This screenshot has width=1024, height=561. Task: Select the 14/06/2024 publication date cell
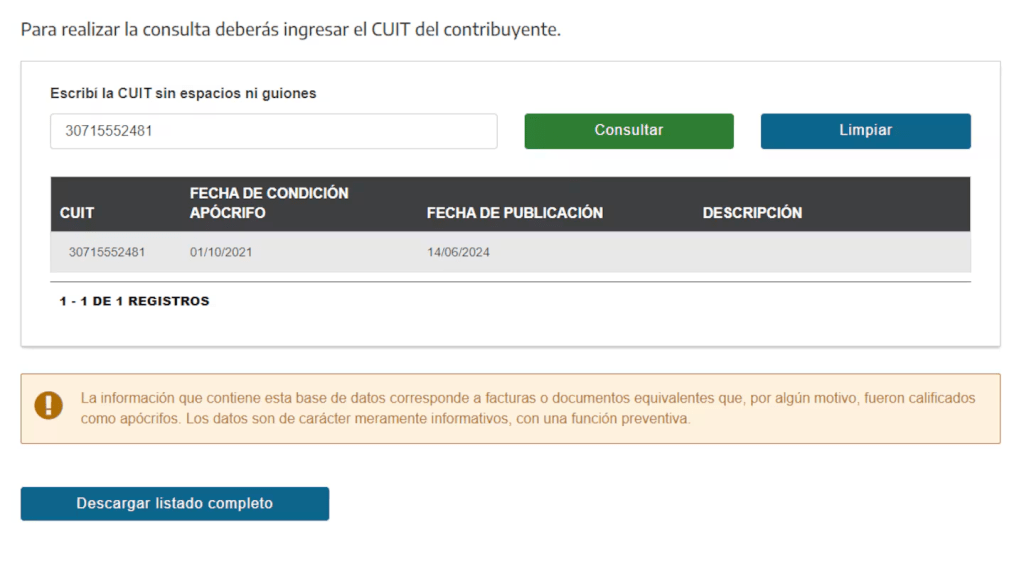point(458,252)
